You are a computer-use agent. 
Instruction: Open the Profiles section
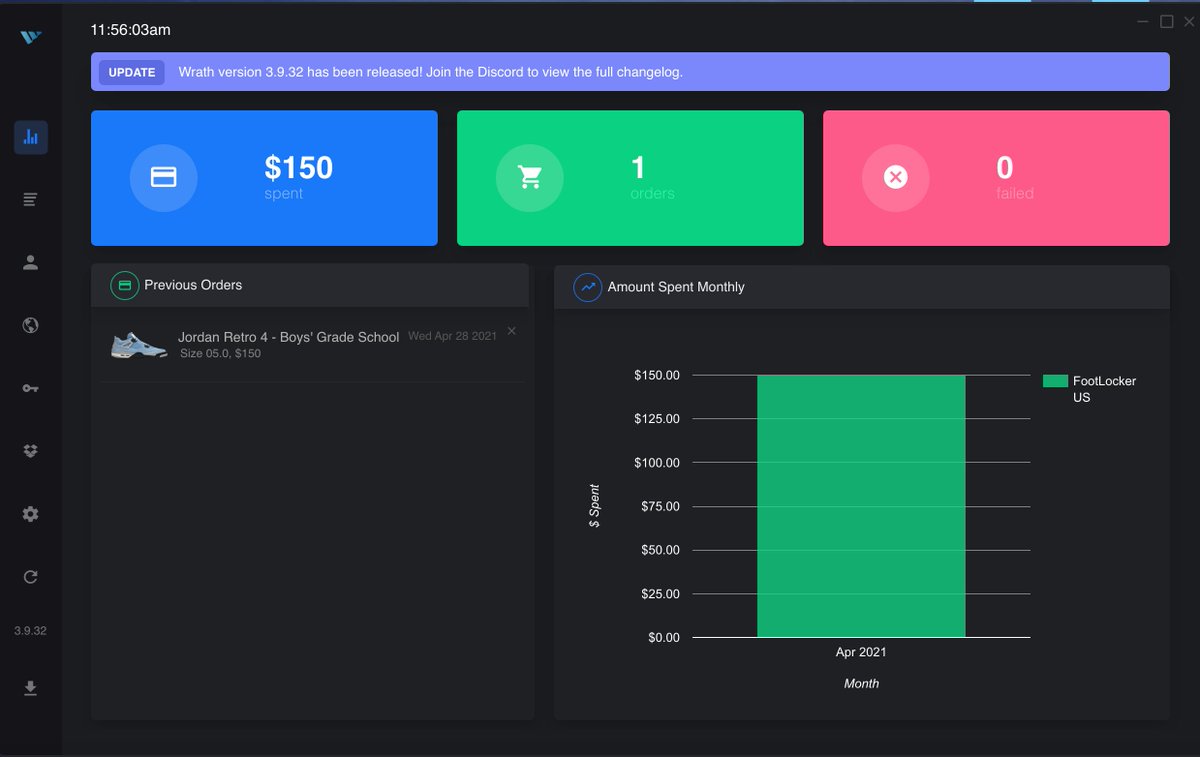coord(30,262)
